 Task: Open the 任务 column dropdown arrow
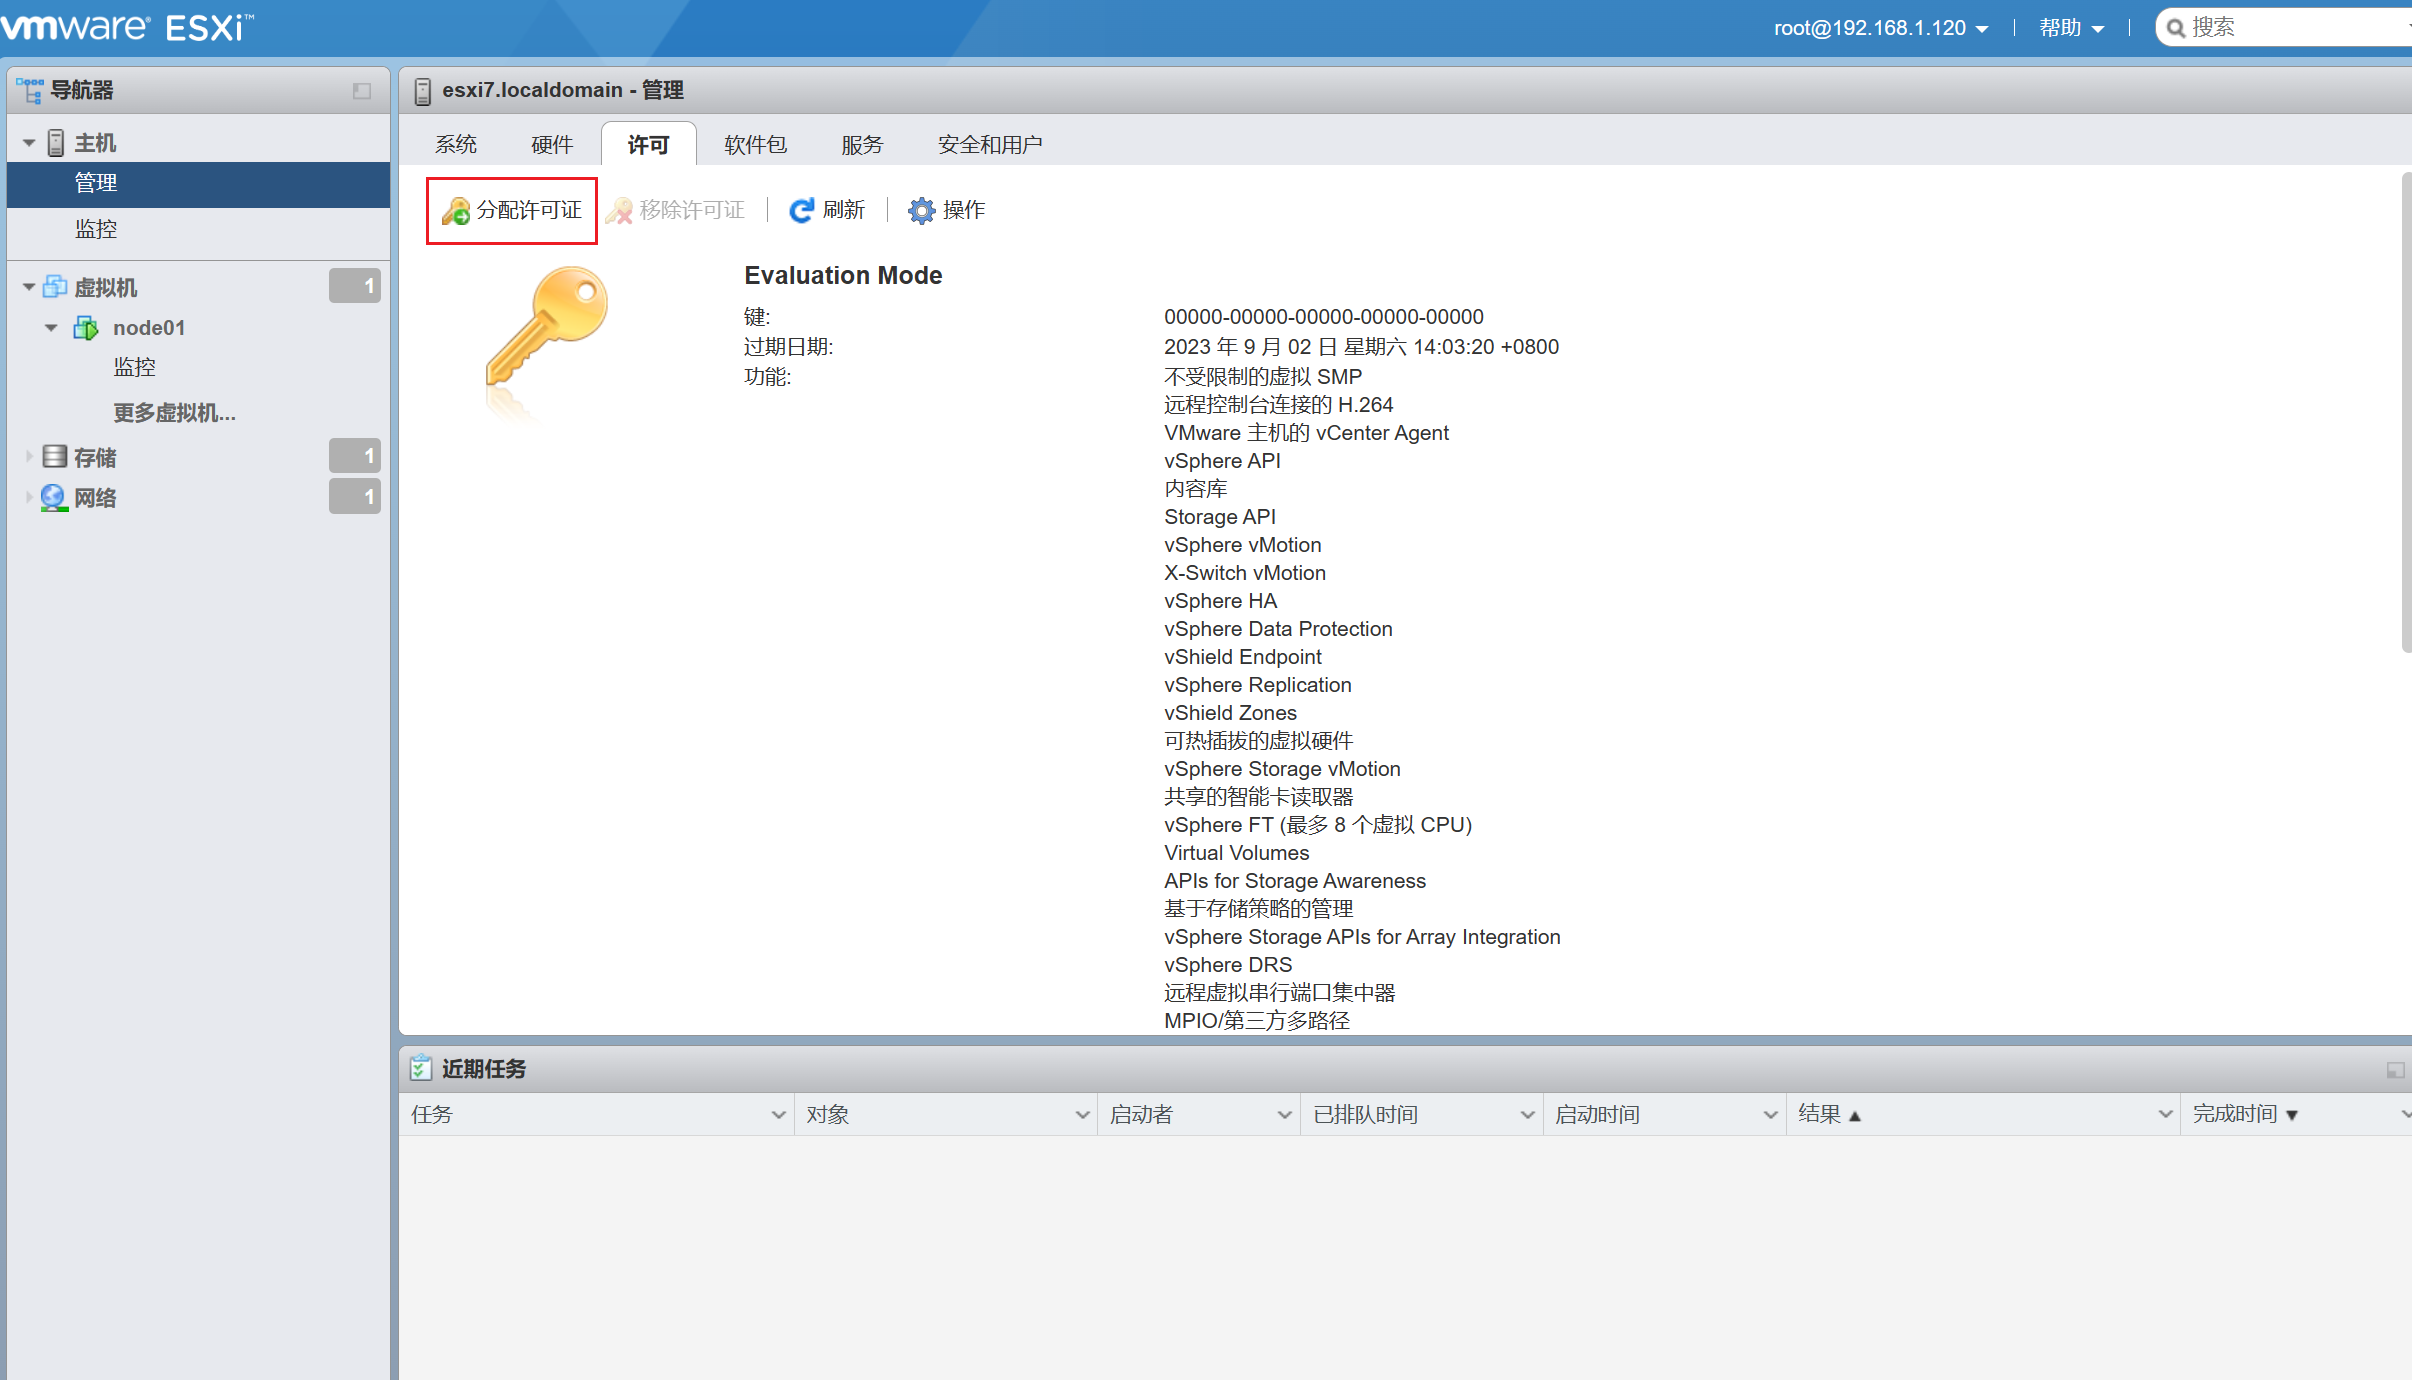coord(778,1114)
